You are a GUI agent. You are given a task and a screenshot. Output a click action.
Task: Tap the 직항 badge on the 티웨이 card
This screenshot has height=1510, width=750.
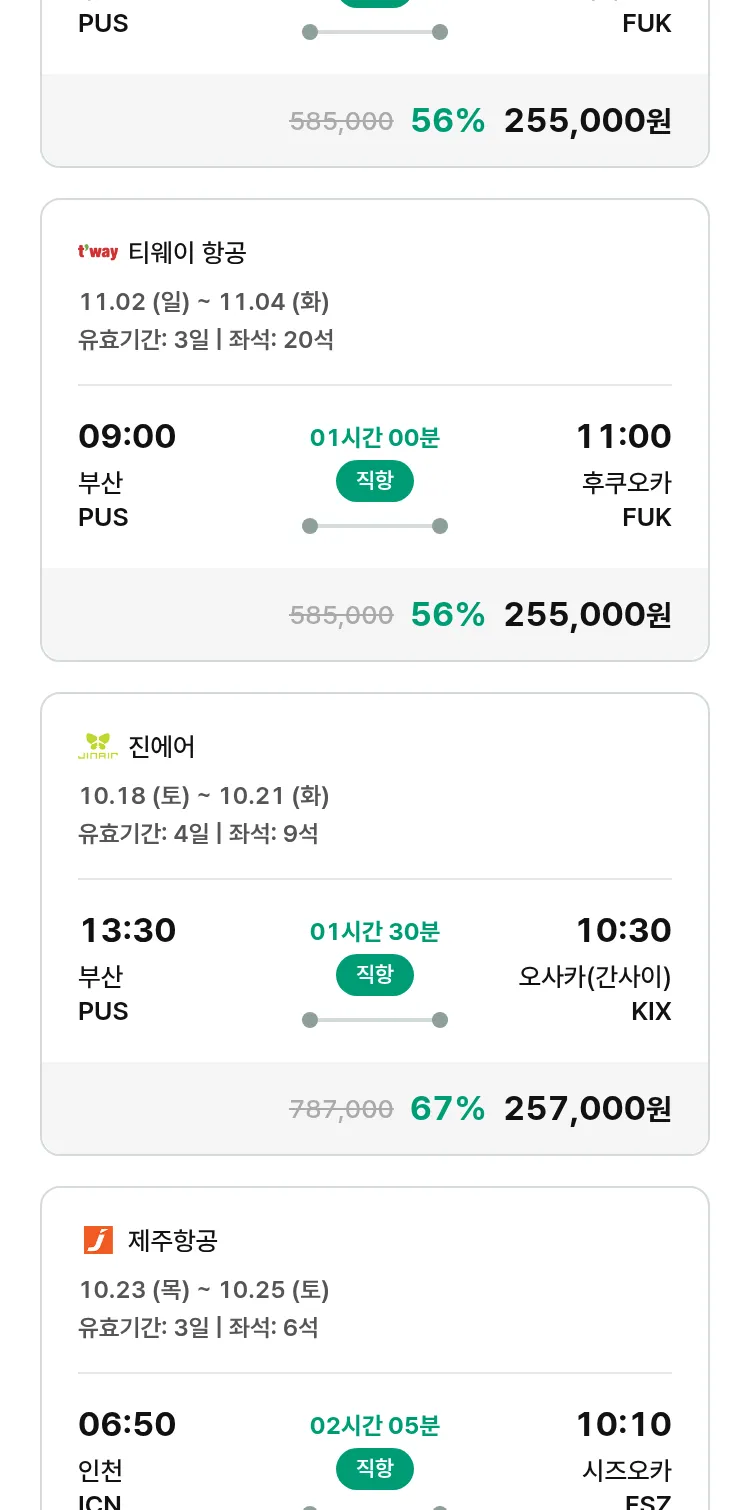point(375,481)
